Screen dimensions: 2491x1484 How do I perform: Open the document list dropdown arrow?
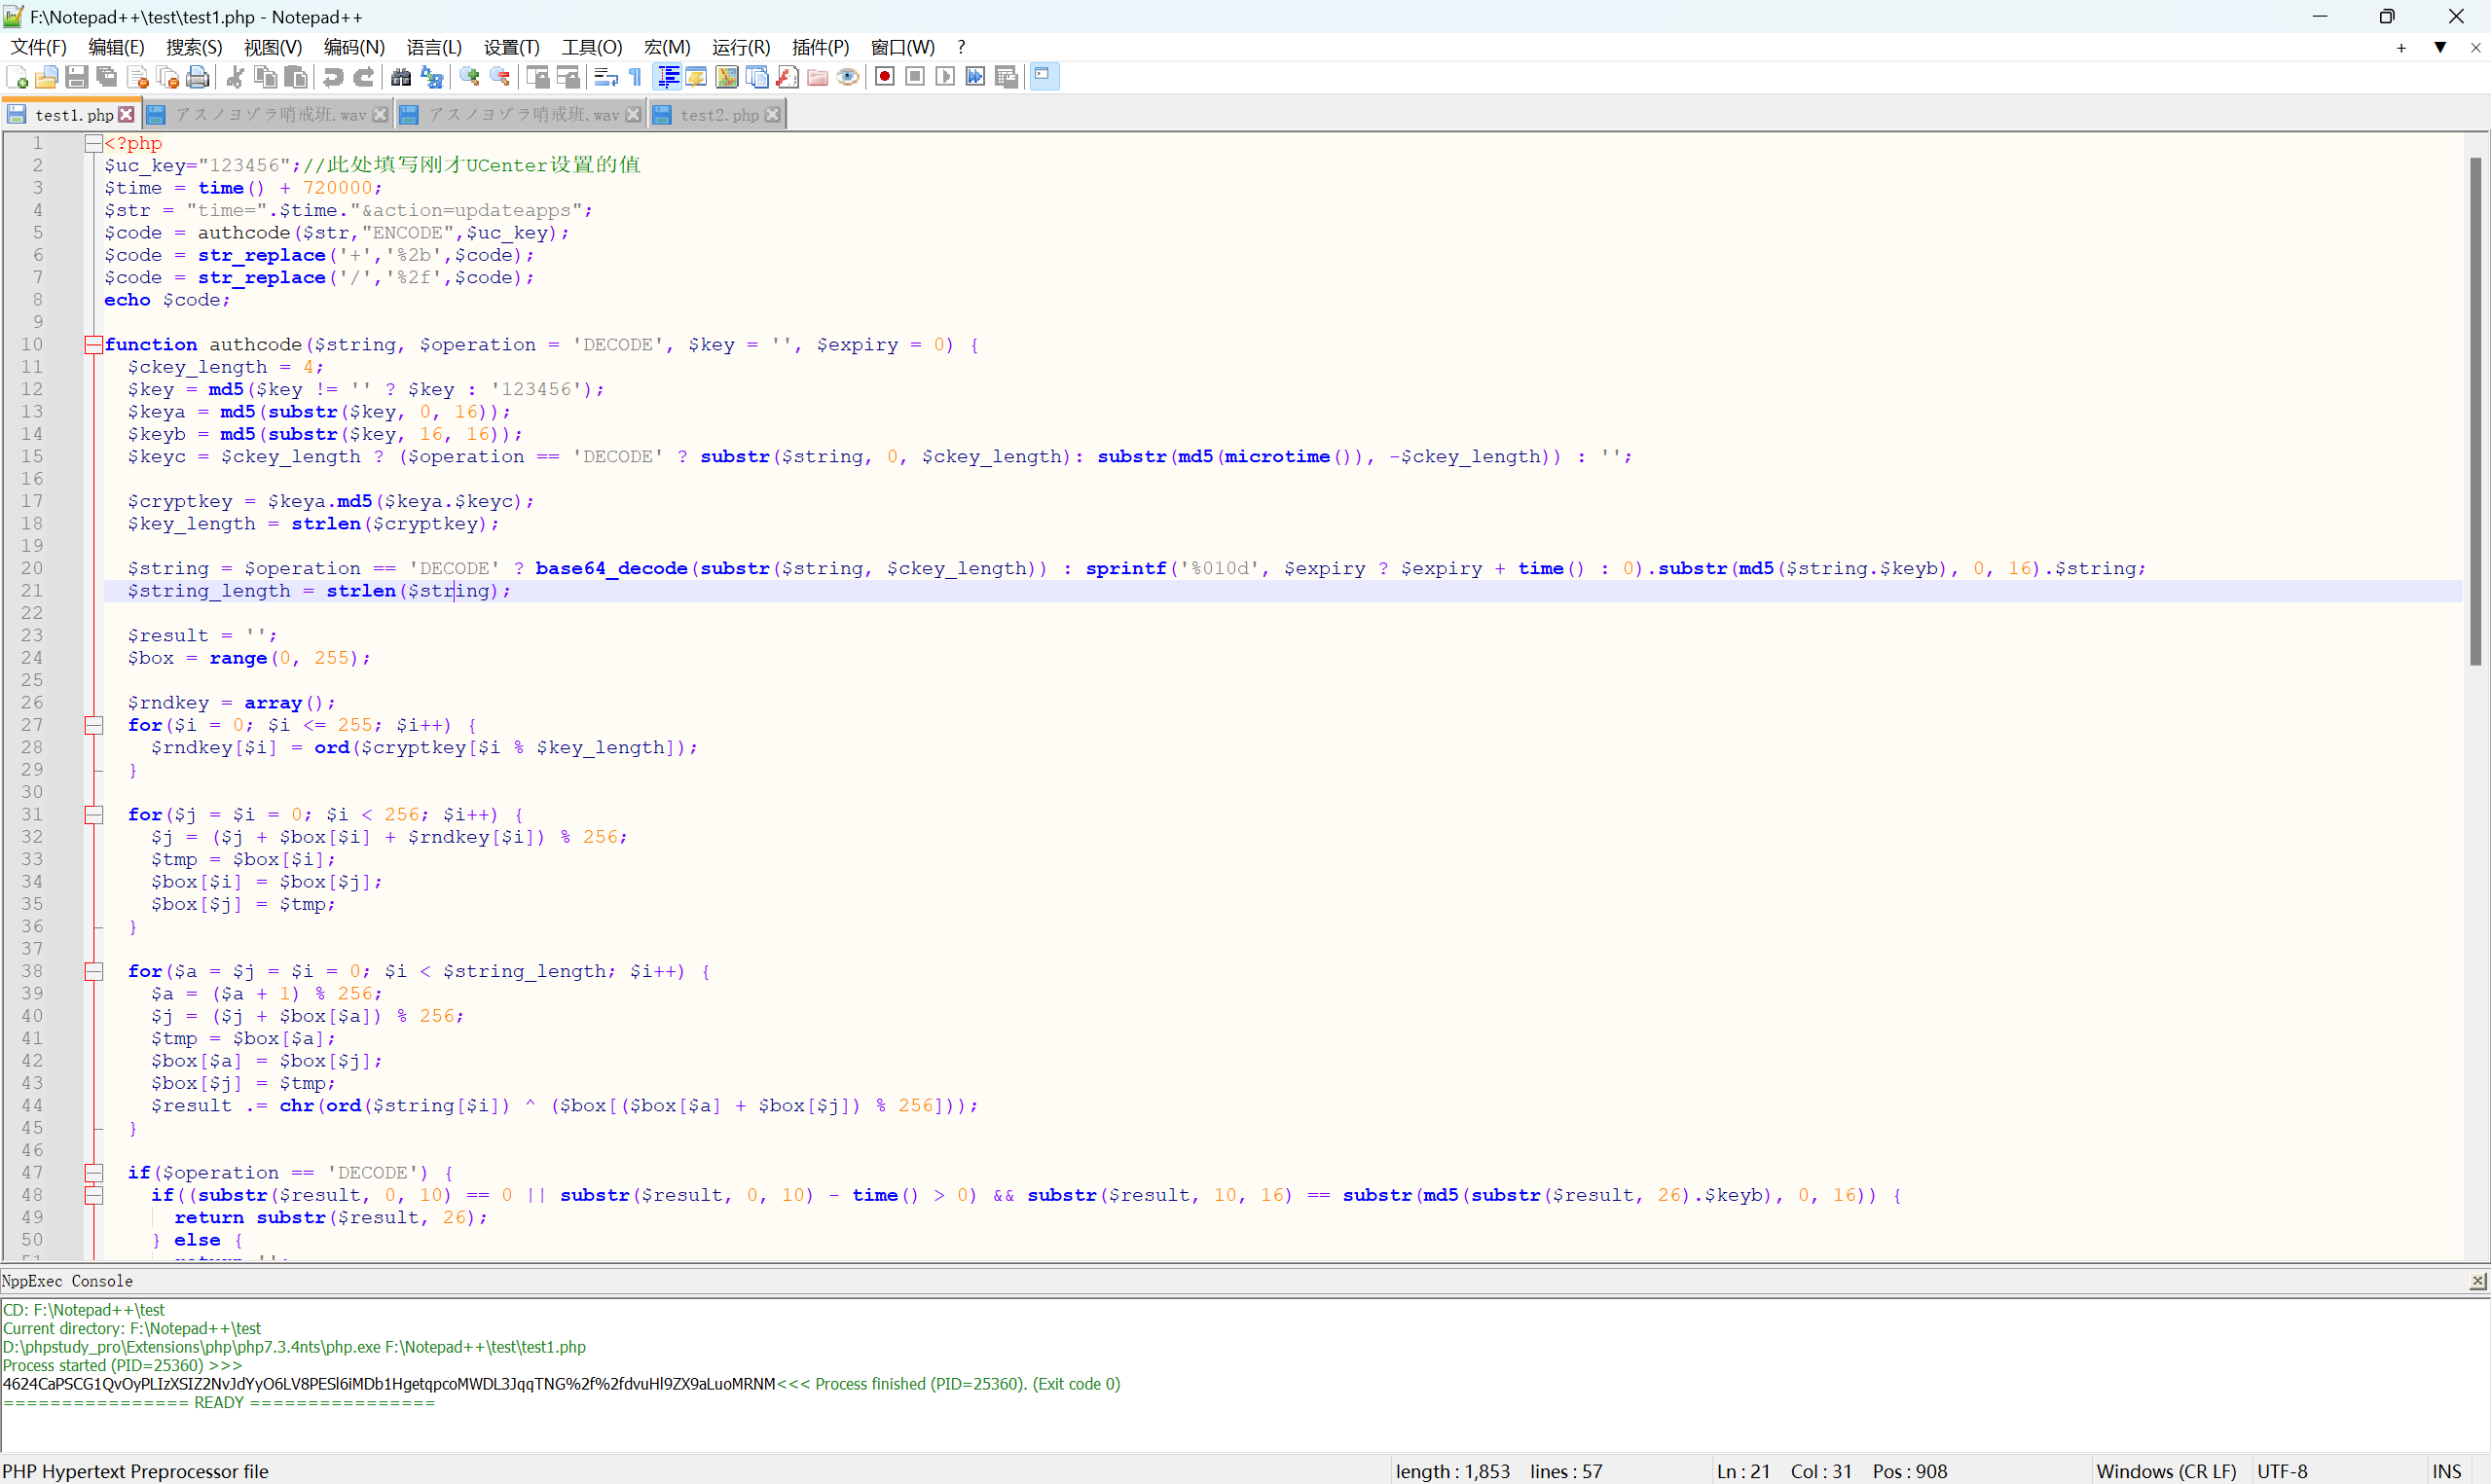(x=2440, y=47)
